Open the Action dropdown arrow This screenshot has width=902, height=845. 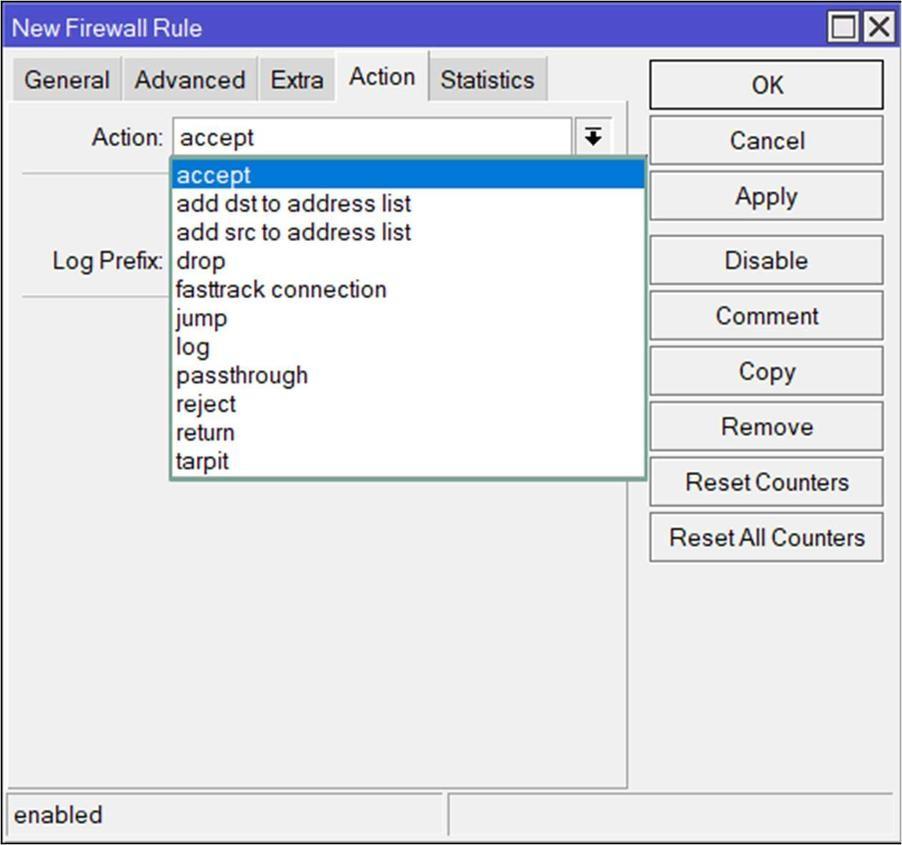click(593, 137)
